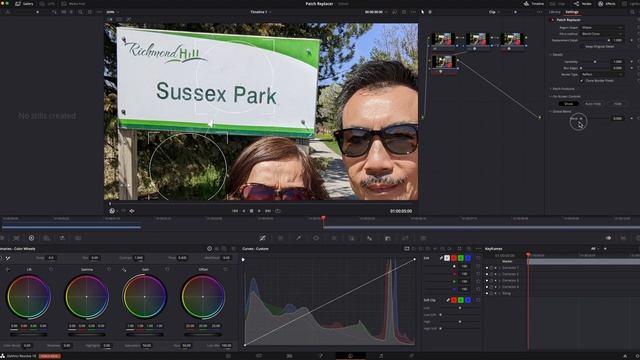Viewport: 640px width, 360px height.
Task: Toggle the Effects panel
Action: (607, 4)
